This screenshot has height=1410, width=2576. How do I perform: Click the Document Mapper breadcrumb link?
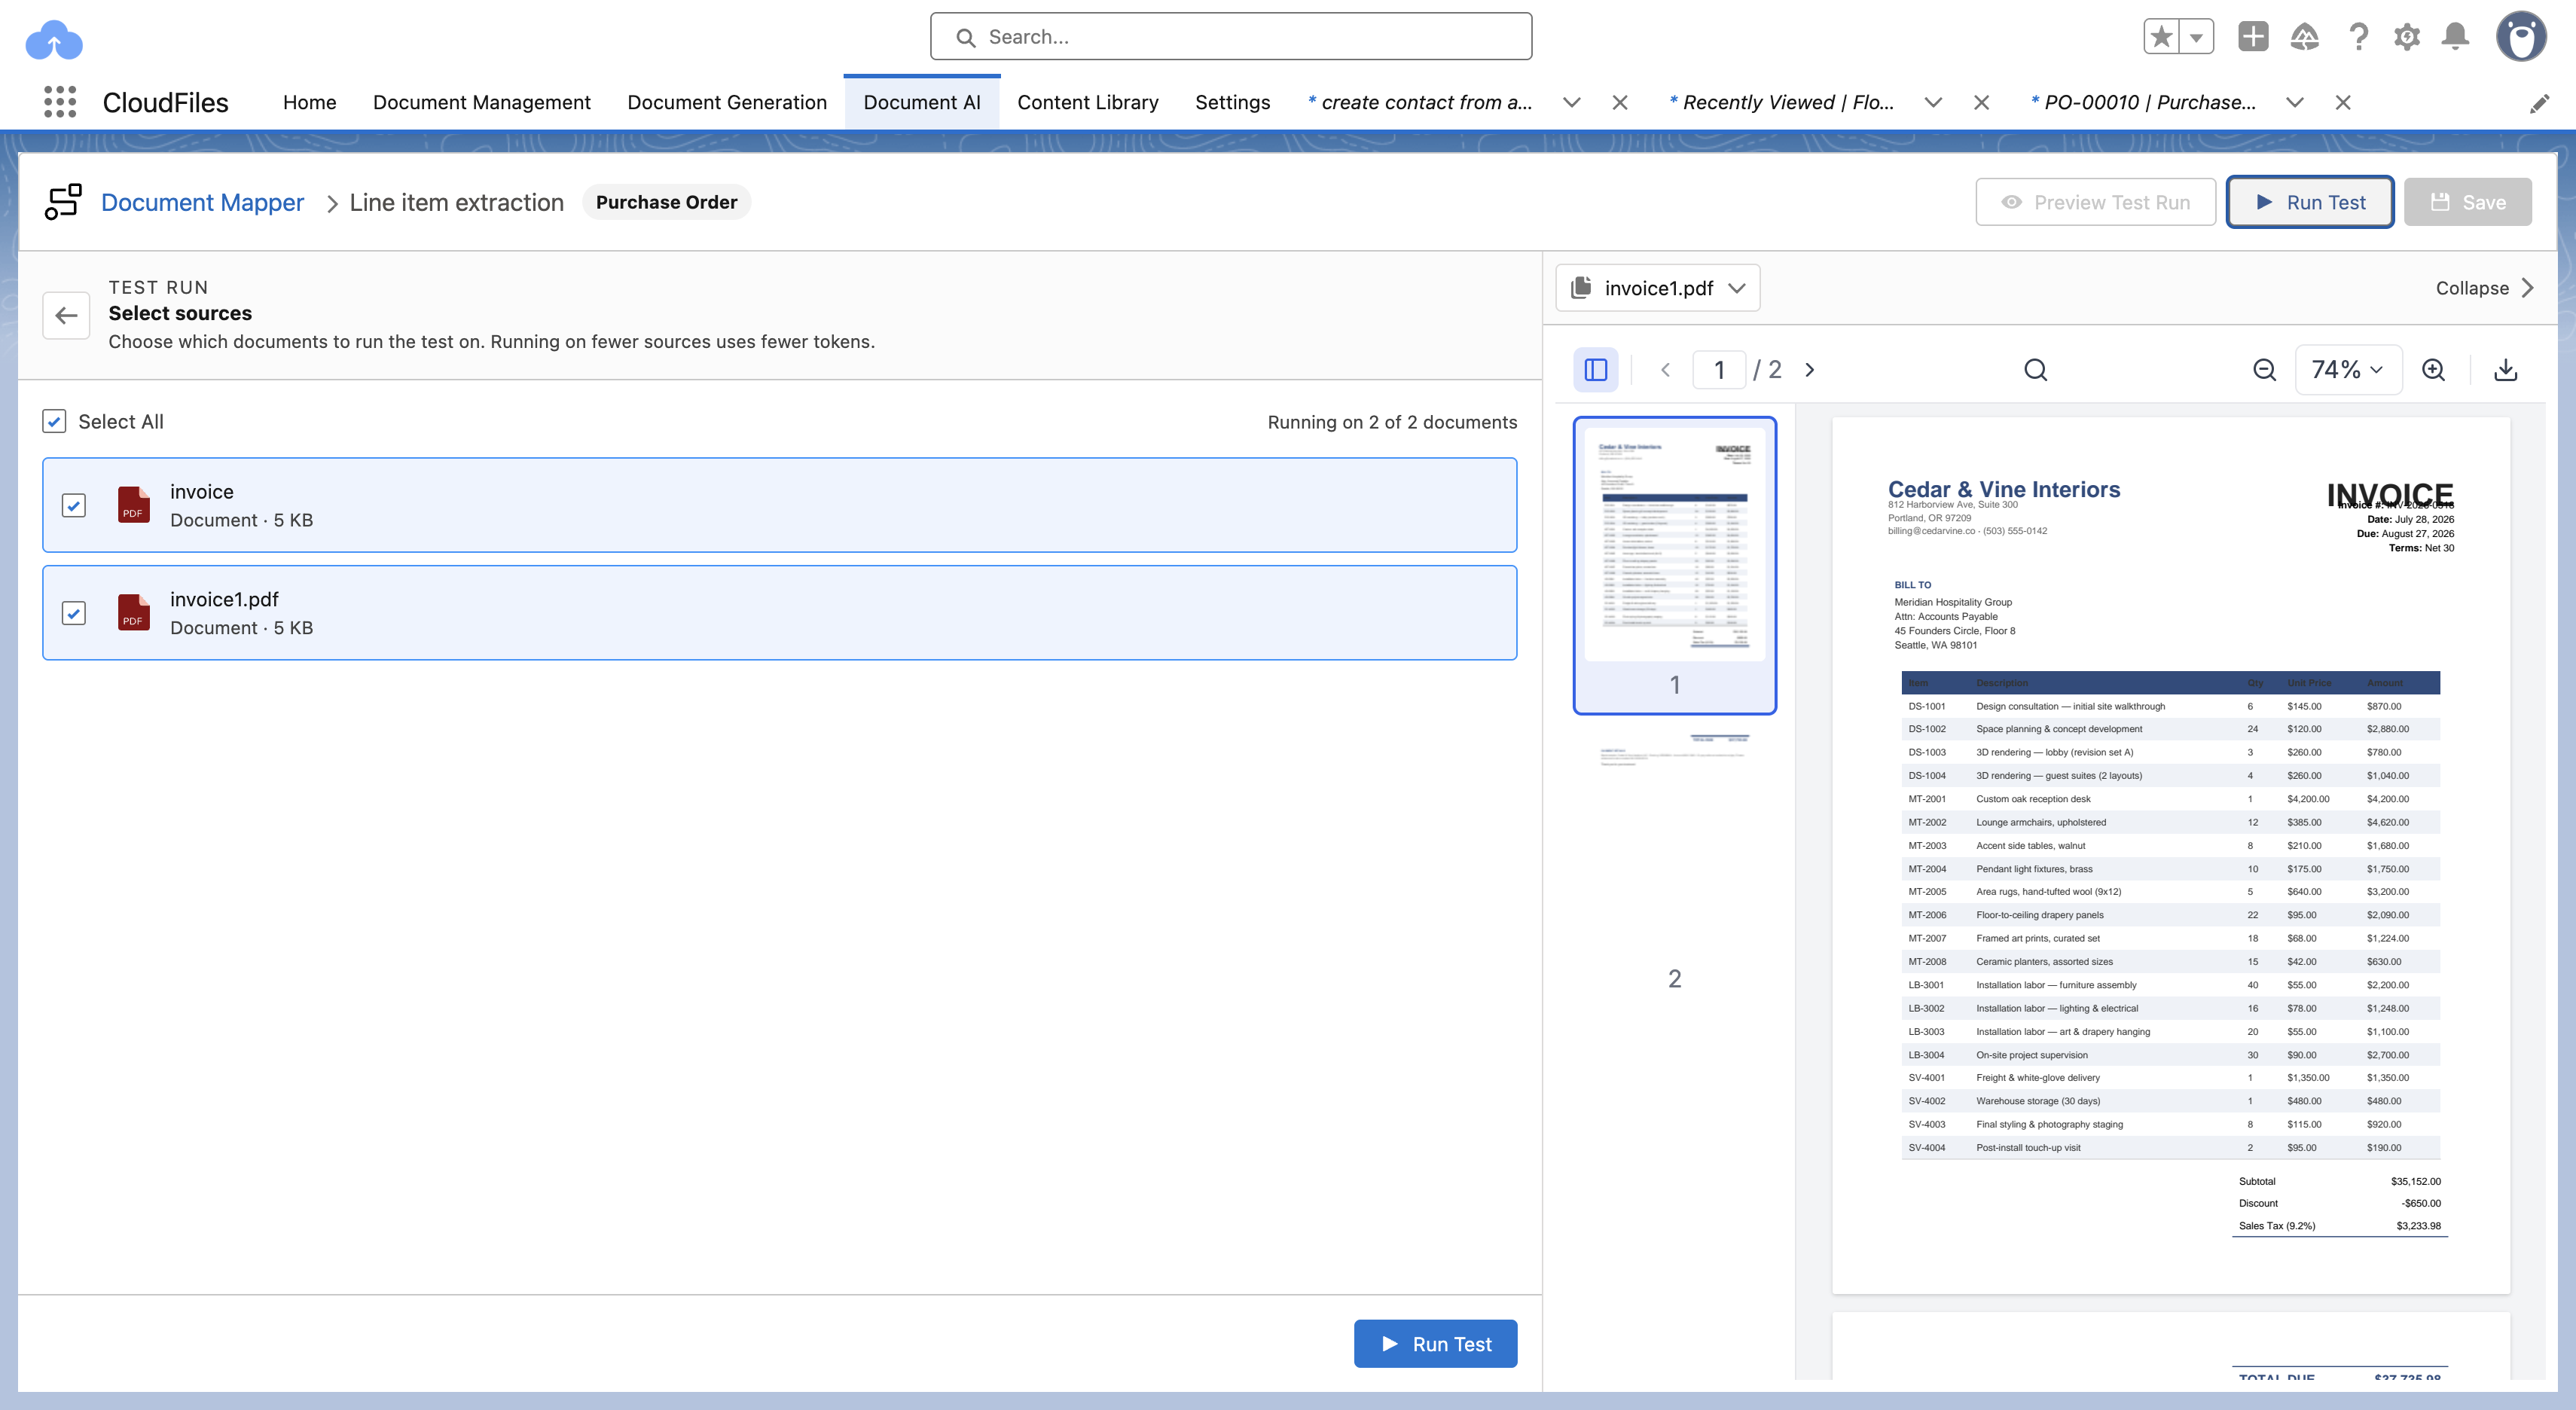(x=202, y=202)
